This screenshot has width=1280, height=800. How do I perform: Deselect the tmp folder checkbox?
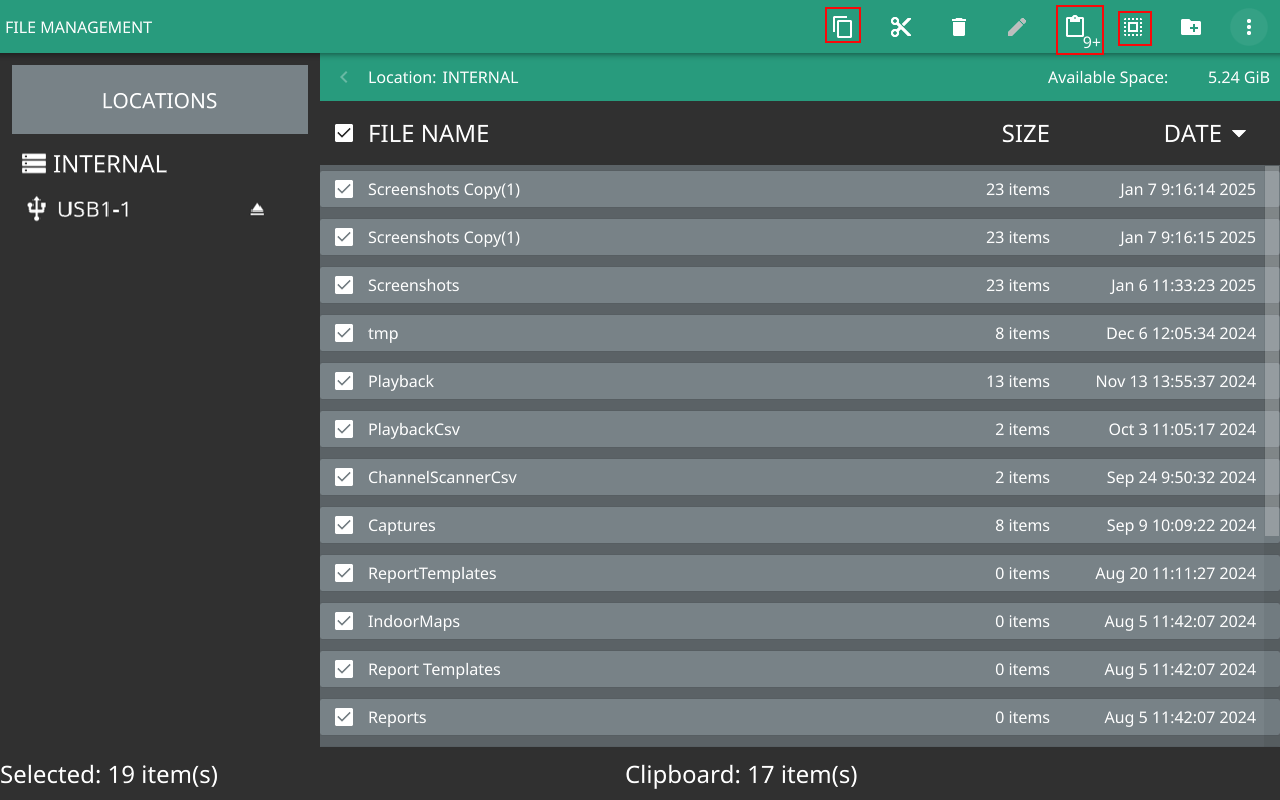(344, 333)
